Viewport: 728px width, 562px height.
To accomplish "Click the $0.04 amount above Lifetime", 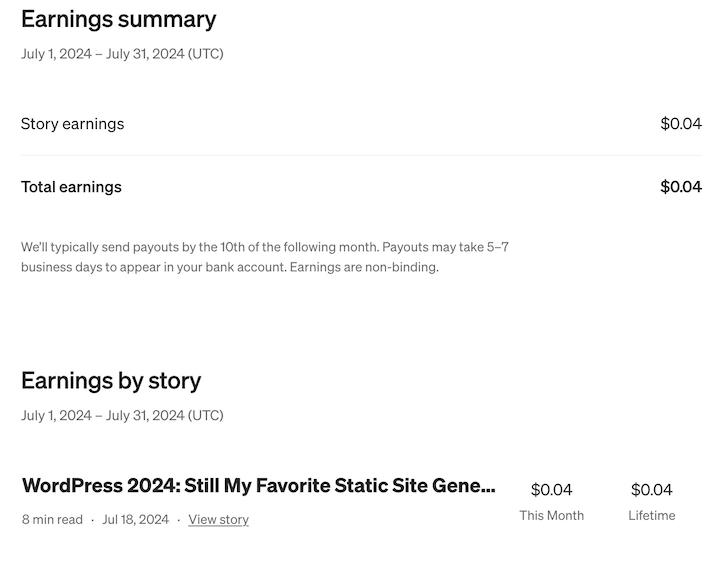I will 651,490.
